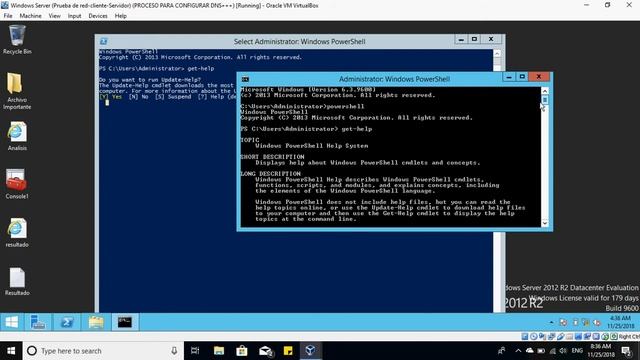Open Task View on host taskbar
Viewport: 640px width, 360px height.
(x=195, y=351)
